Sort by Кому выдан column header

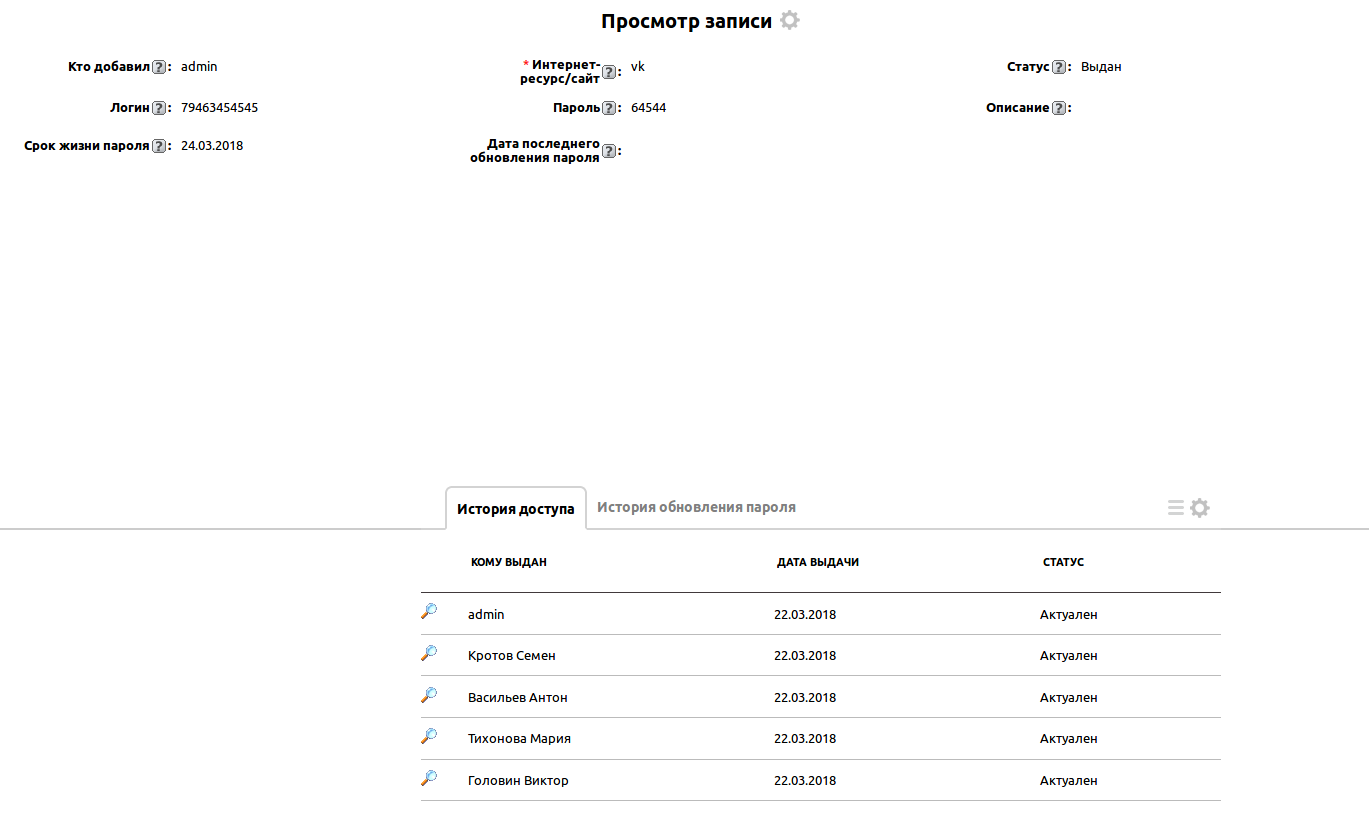point(508,562)
